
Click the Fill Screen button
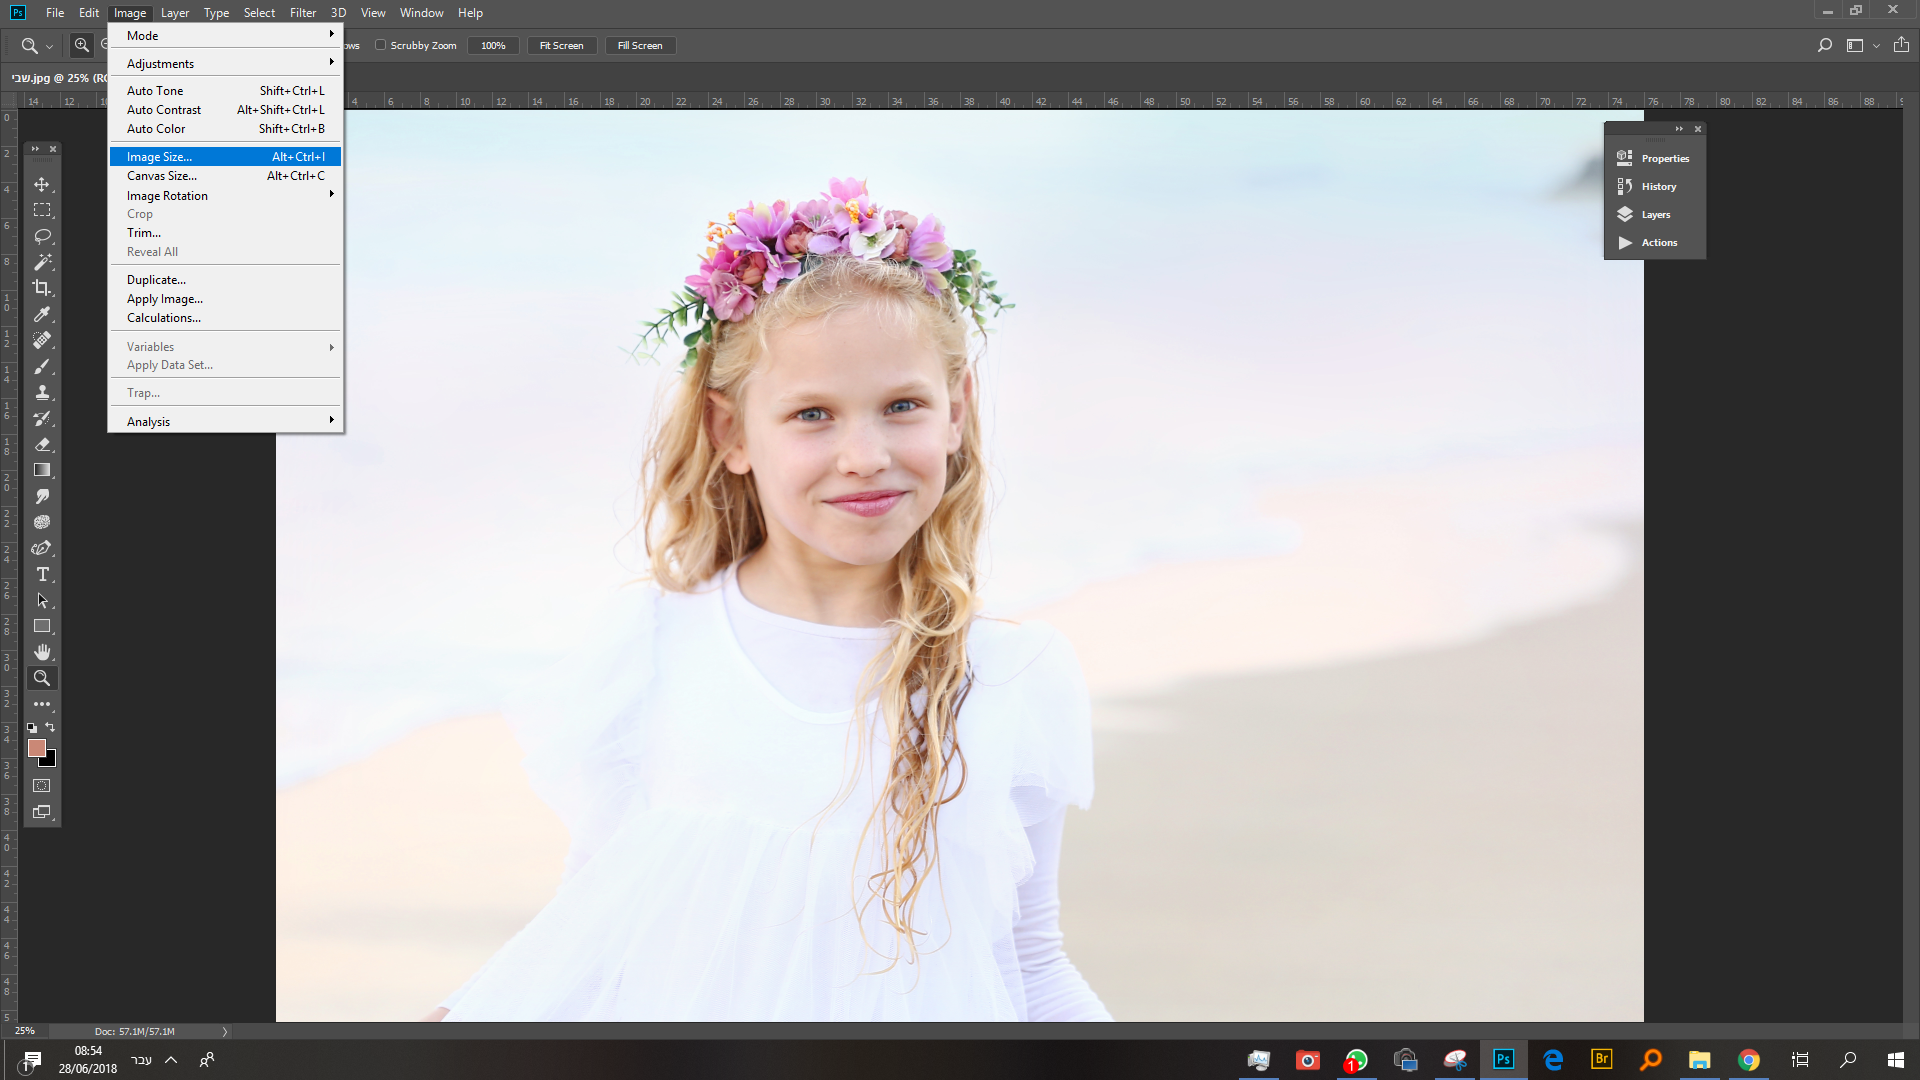coord(640,45)
